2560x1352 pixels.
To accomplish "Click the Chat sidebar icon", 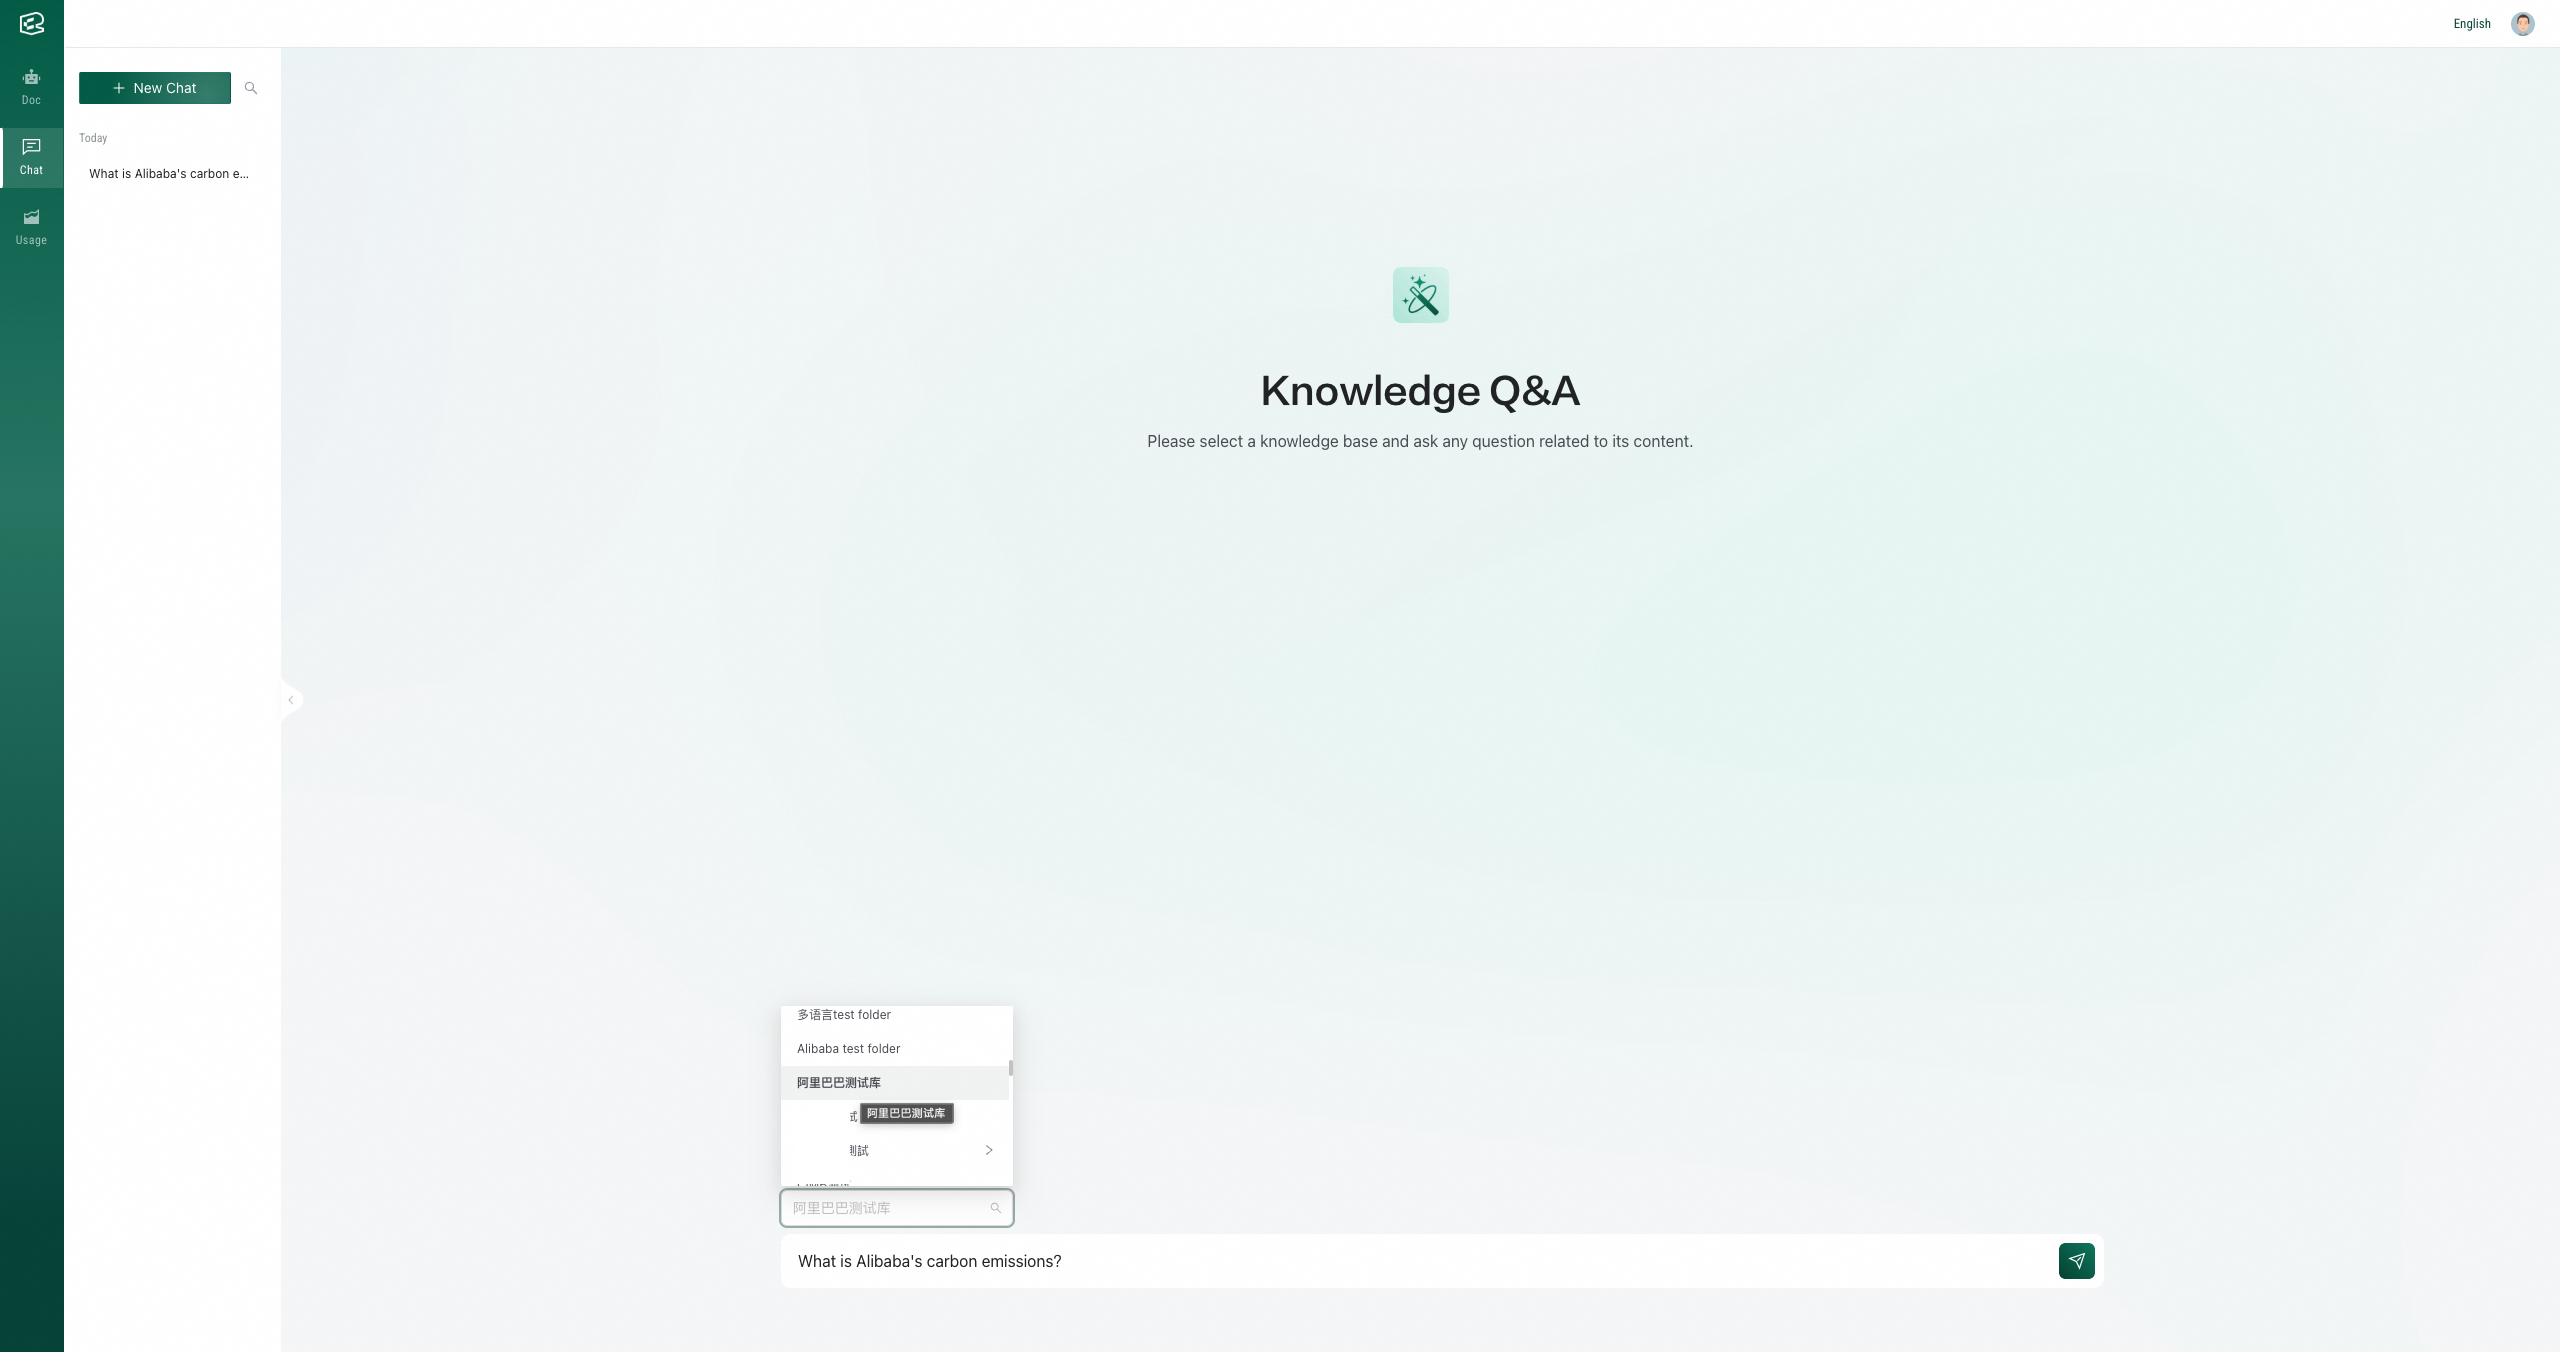I will (x=31, y=156).
